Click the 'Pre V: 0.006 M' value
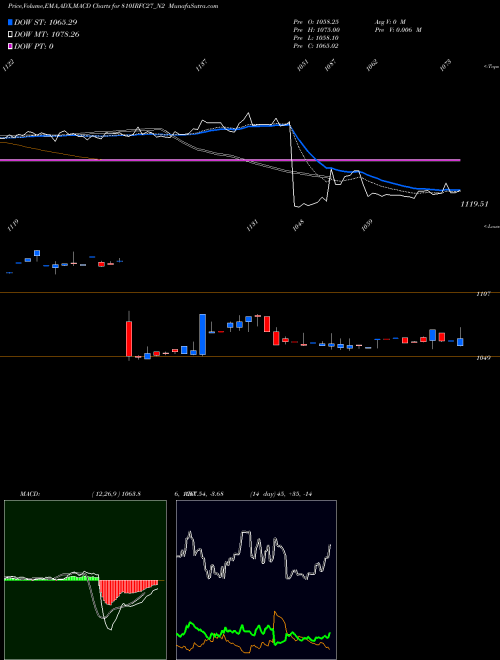Image resolution: width=500 pixels, height=660 pixels. [397, 30]
